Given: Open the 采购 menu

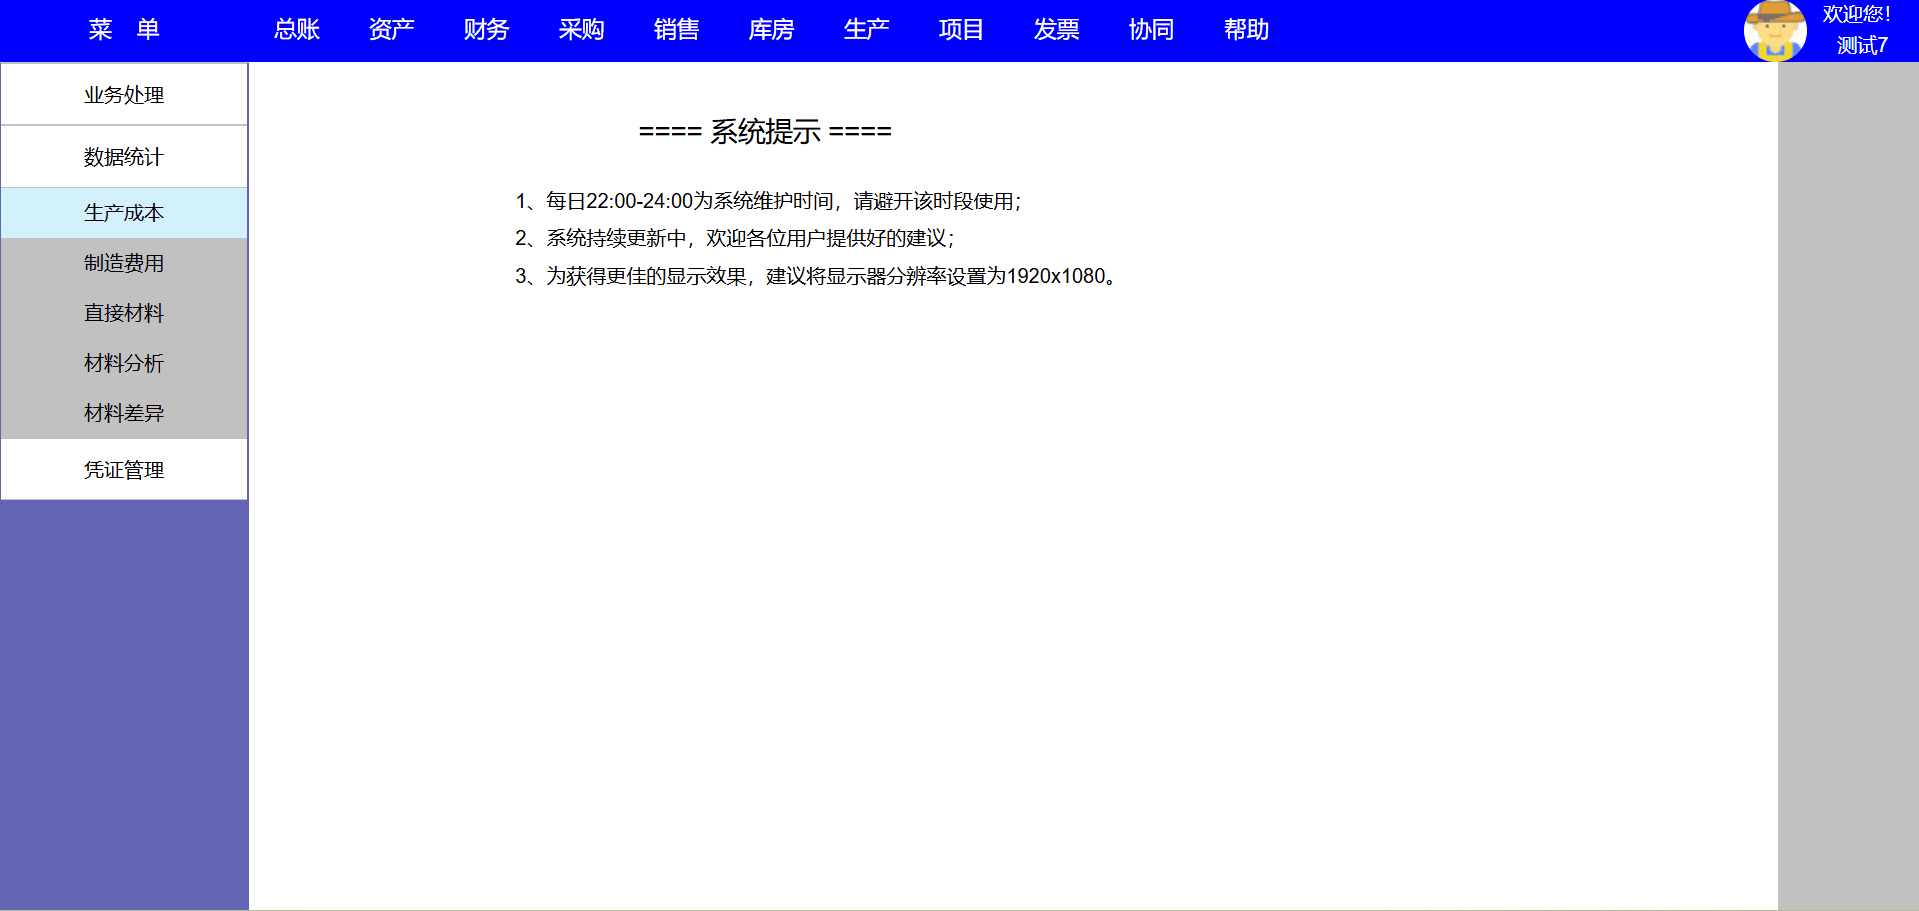Looking at the screenshot, I should [x=581, y=30].
